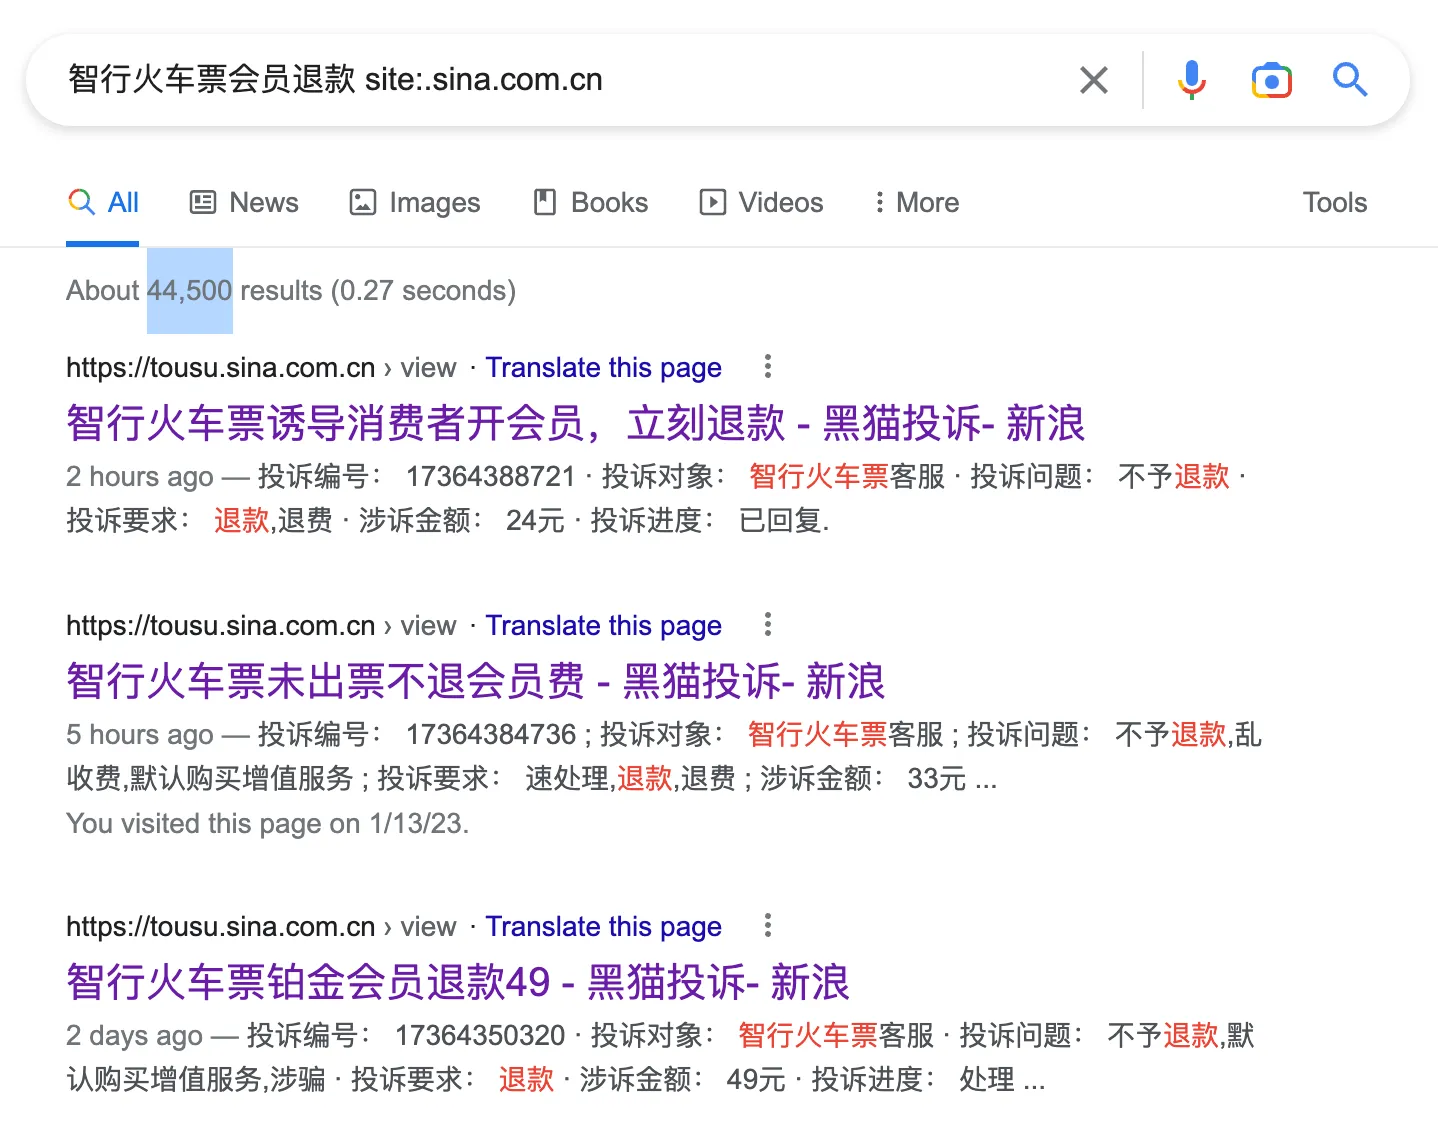Screen dimensions: 1438x1122
Task: Open result 智行火车票铂金会员退款49
Action: [458, 982]
